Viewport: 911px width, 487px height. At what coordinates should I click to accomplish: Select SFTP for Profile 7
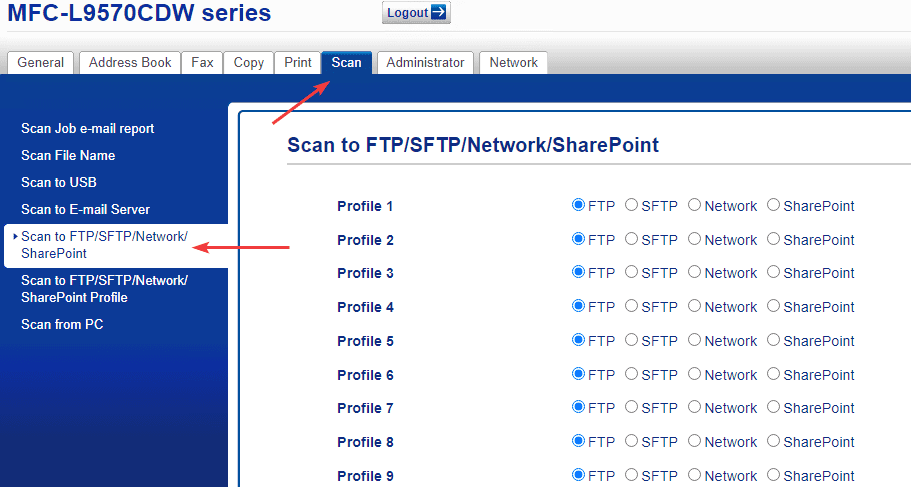[x=631, y=407]
